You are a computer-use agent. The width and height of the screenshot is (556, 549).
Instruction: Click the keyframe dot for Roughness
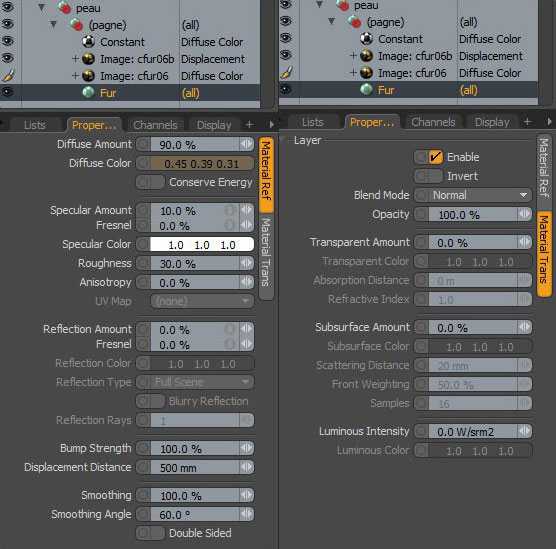[143, 263]
